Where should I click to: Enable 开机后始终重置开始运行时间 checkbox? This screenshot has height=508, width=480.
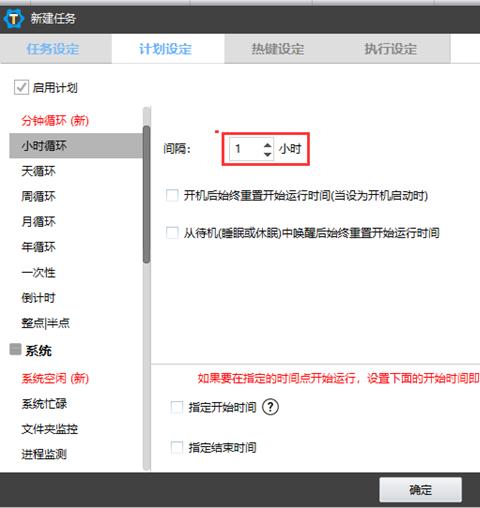point(172,195)
